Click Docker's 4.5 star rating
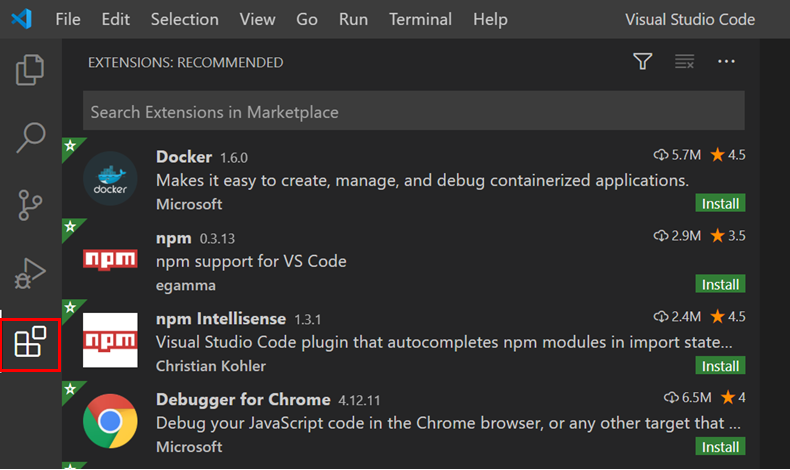This screenshot has width=790, height=470. (x=728, y=155)
